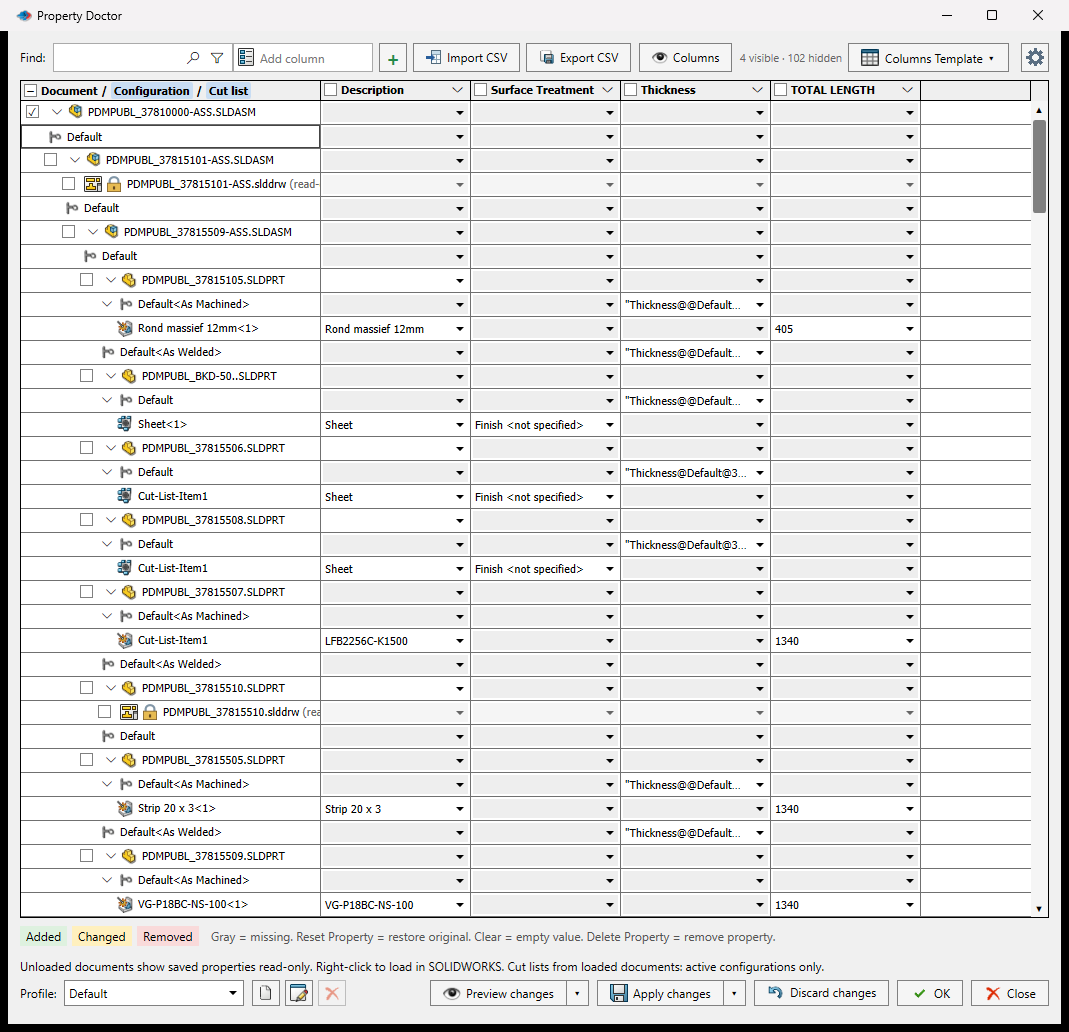The width and height of the screenshot is (1069, 1032).
Task: Click part icon of PDMPUBL_37815509.SLDPRT
Action: [129, 855]
